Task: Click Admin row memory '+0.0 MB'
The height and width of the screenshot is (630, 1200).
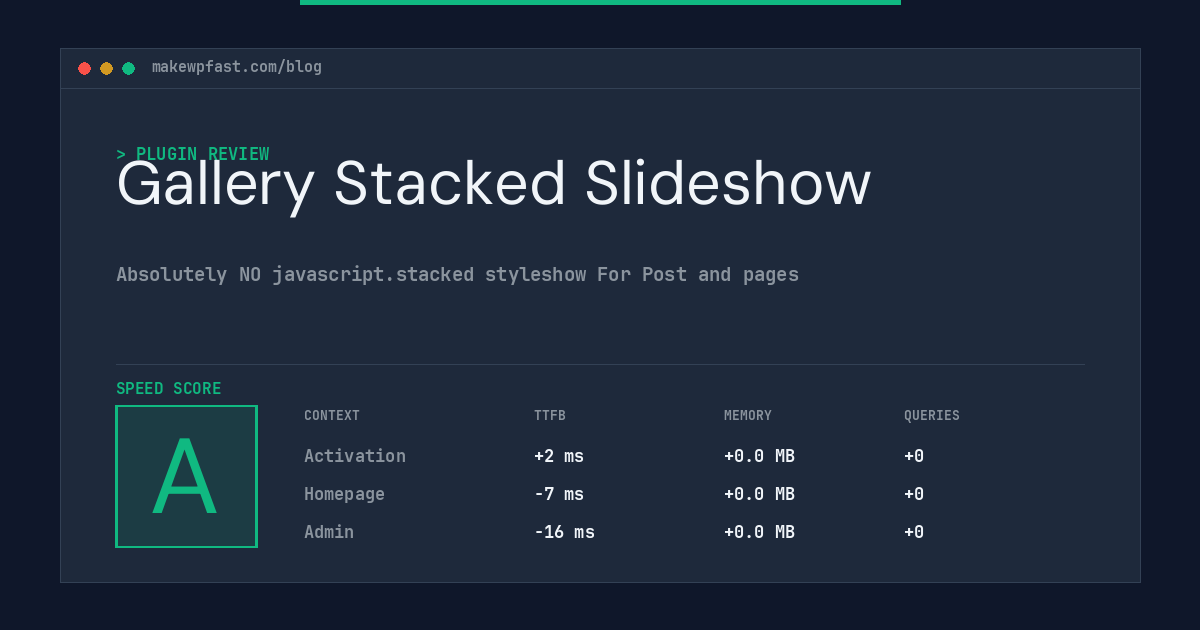Action: click(x=759, y=532)
